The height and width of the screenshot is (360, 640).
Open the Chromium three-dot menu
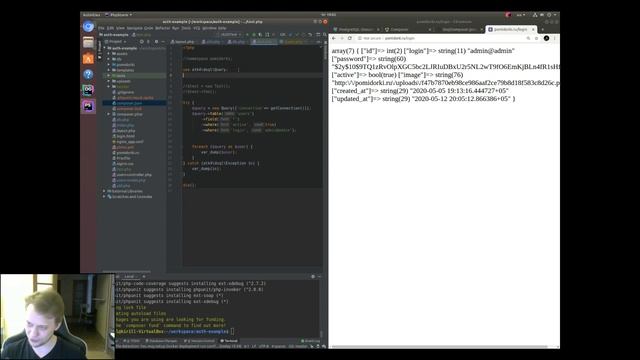point(554,38)
